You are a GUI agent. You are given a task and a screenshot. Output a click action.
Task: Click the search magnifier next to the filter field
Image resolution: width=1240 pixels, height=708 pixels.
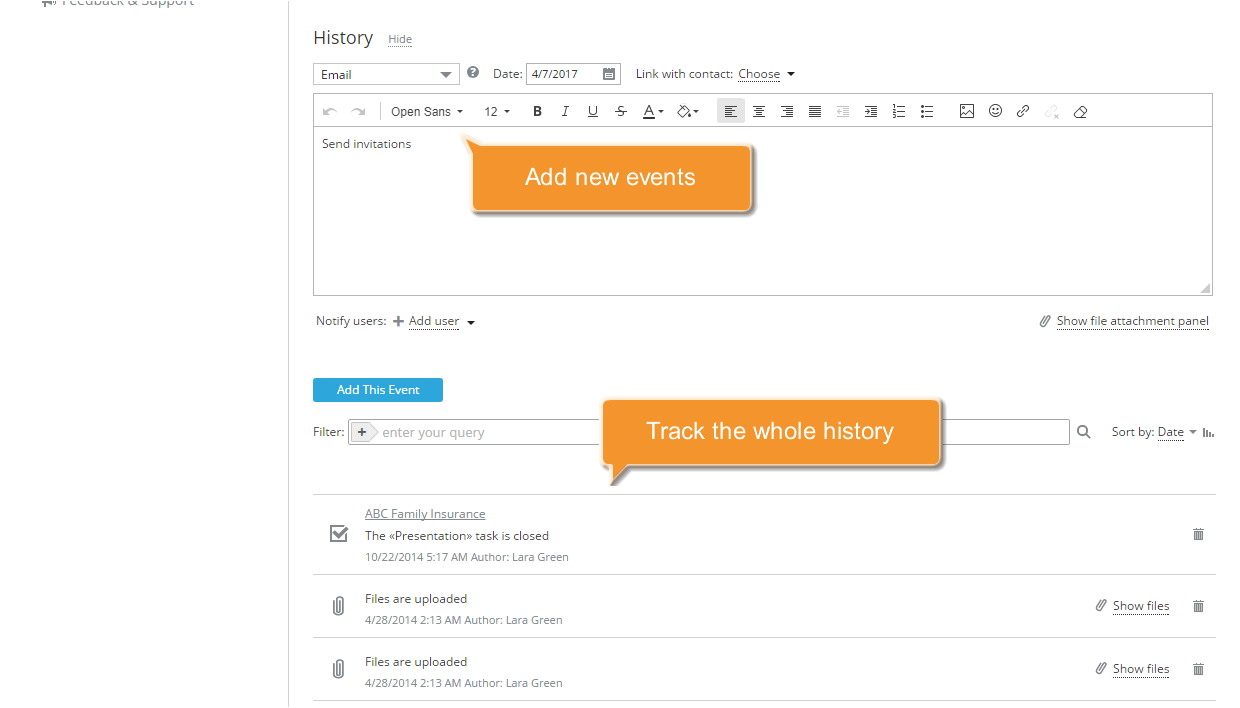[1084, 431]
